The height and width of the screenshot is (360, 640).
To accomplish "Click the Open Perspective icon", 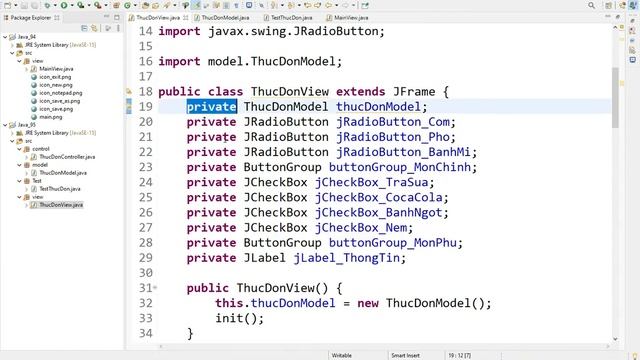I will [x=609, y=5].
